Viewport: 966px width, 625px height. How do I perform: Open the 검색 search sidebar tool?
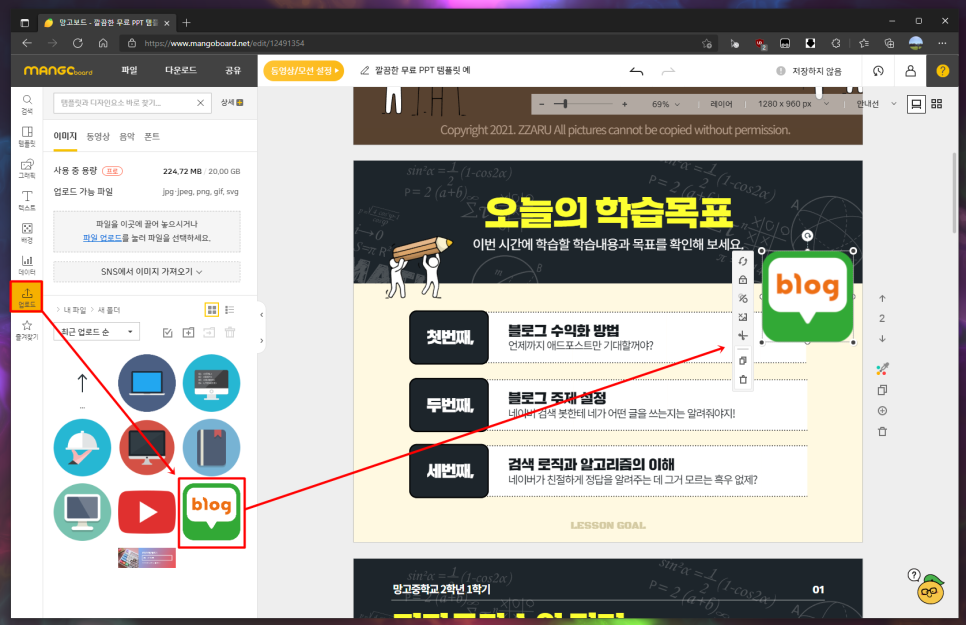(x=27, y=104)
